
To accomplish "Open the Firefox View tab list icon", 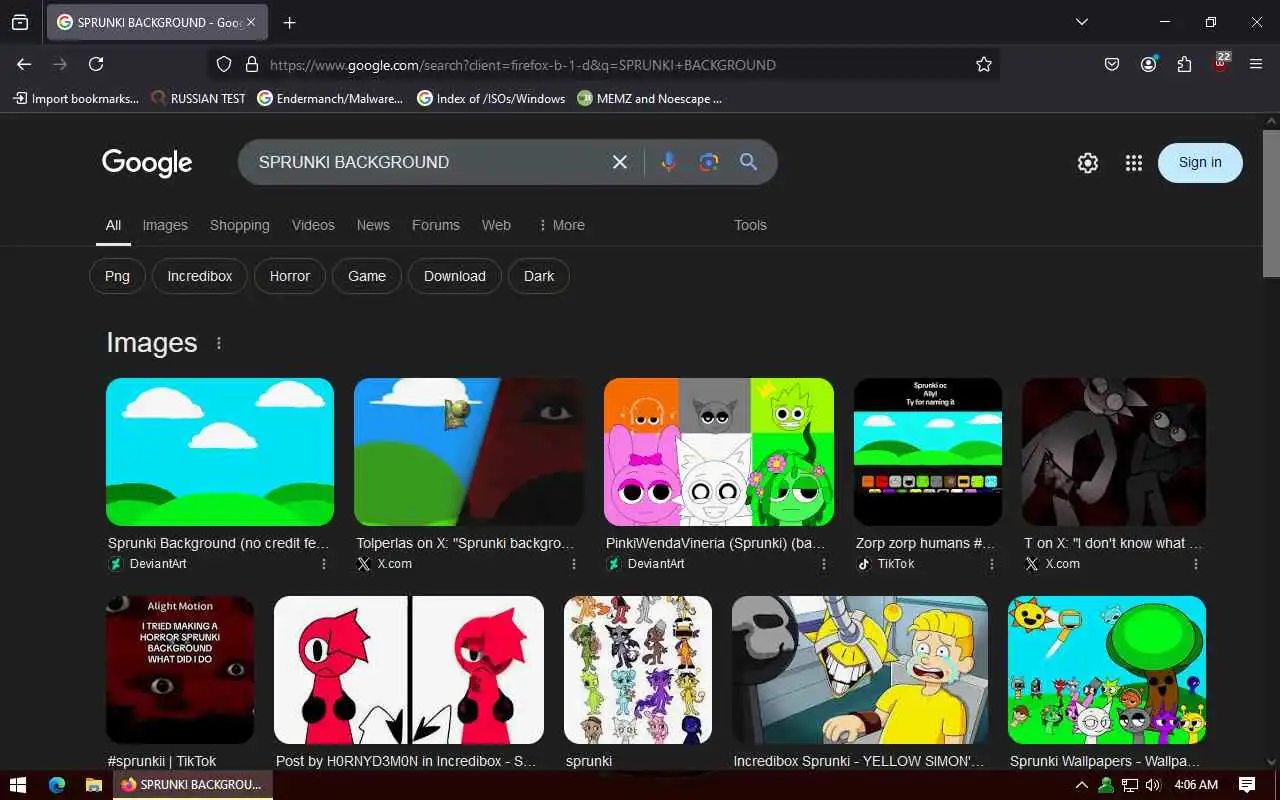I will point(20,22).
